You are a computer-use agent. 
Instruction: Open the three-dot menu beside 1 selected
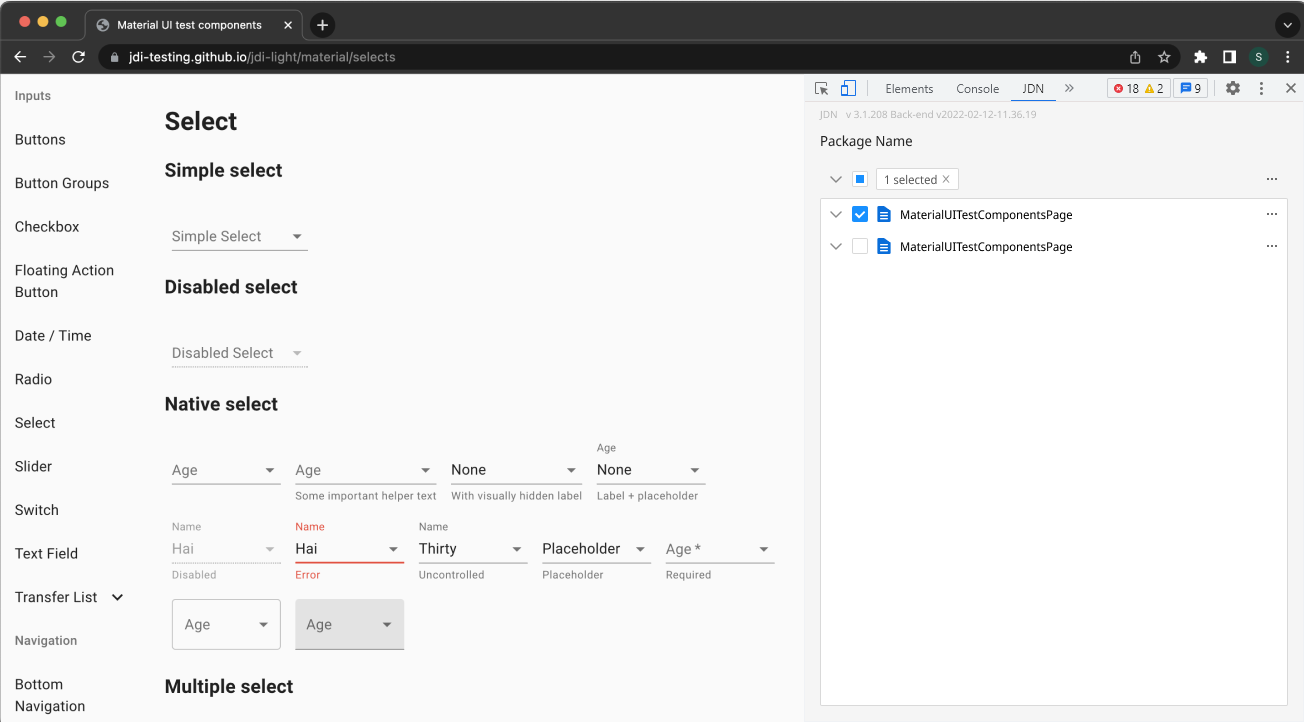(x=1272, y=179)
